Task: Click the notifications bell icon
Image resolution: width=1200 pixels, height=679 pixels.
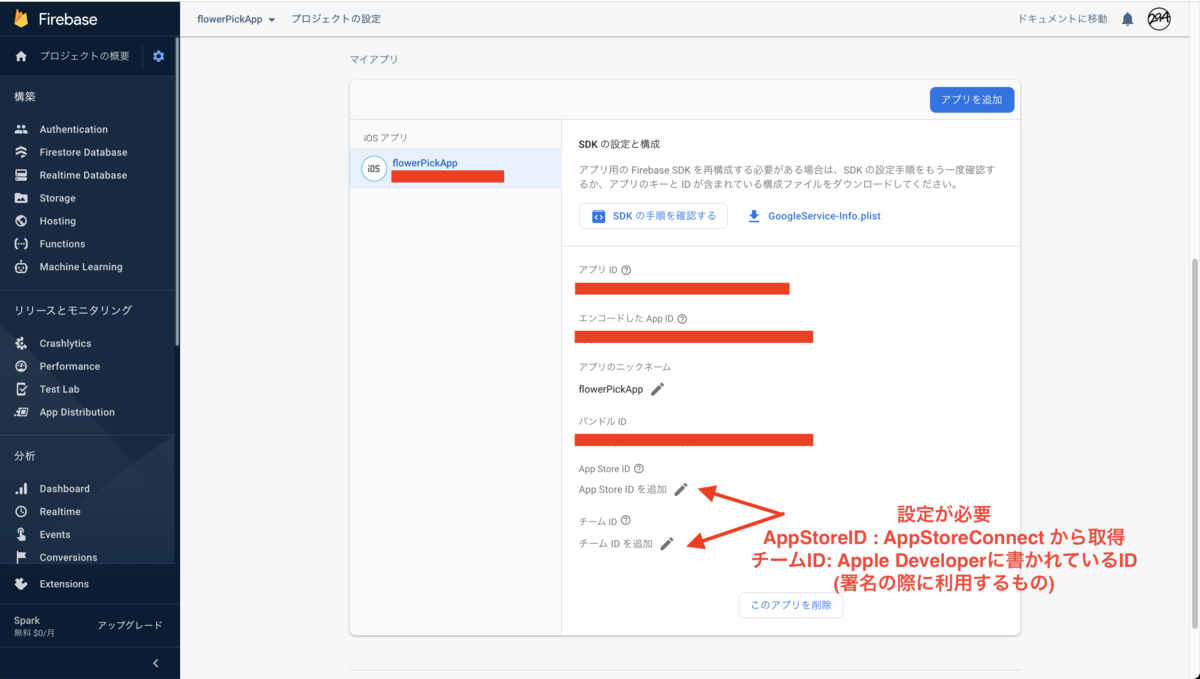Action: click(x=1127, y=18)
